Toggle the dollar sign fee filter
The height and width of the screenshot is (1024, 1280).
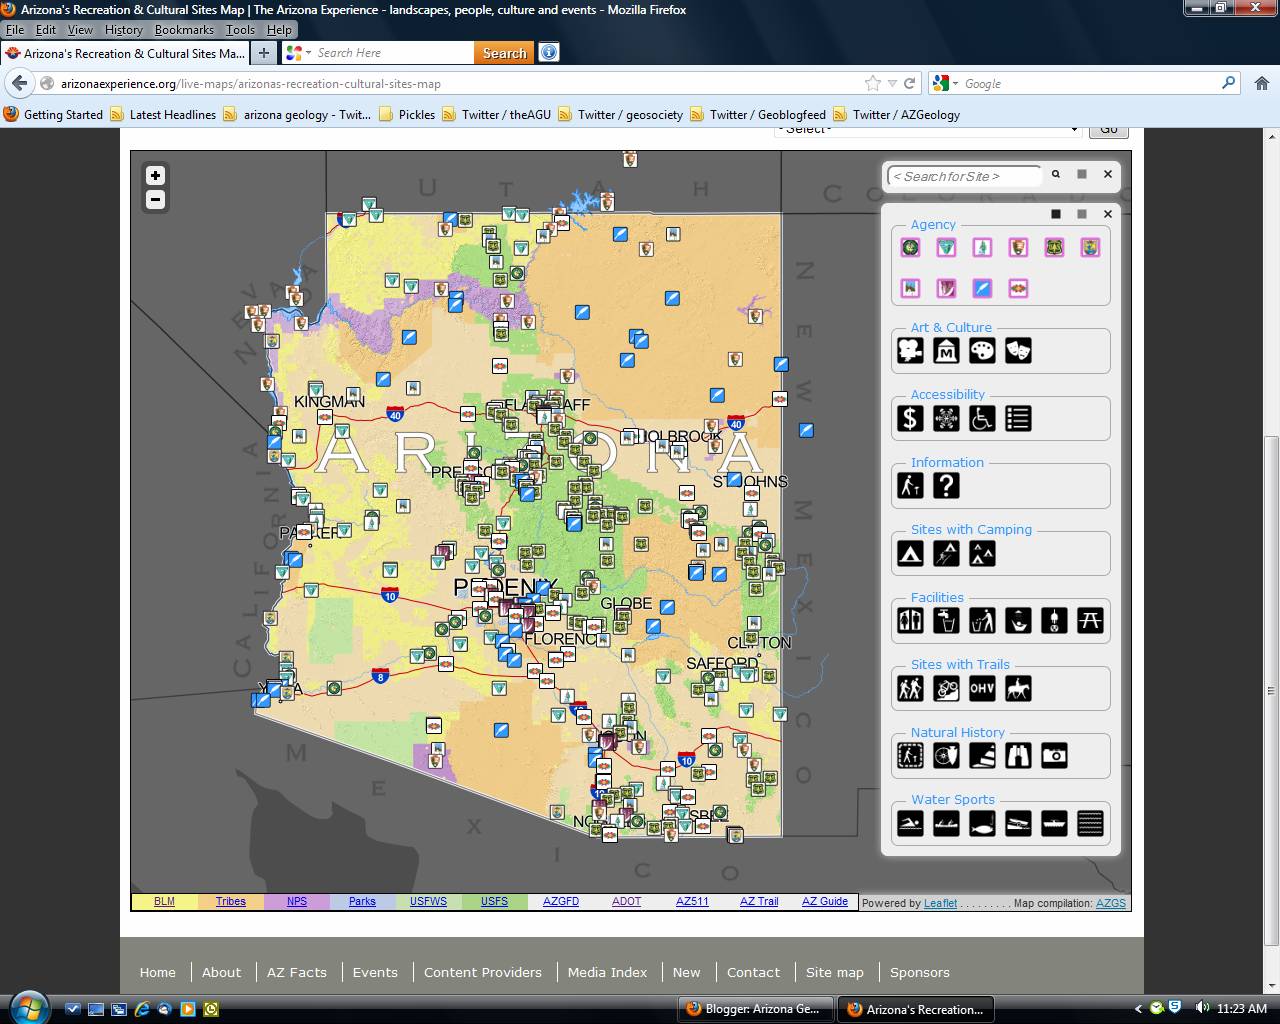[909, 418]
